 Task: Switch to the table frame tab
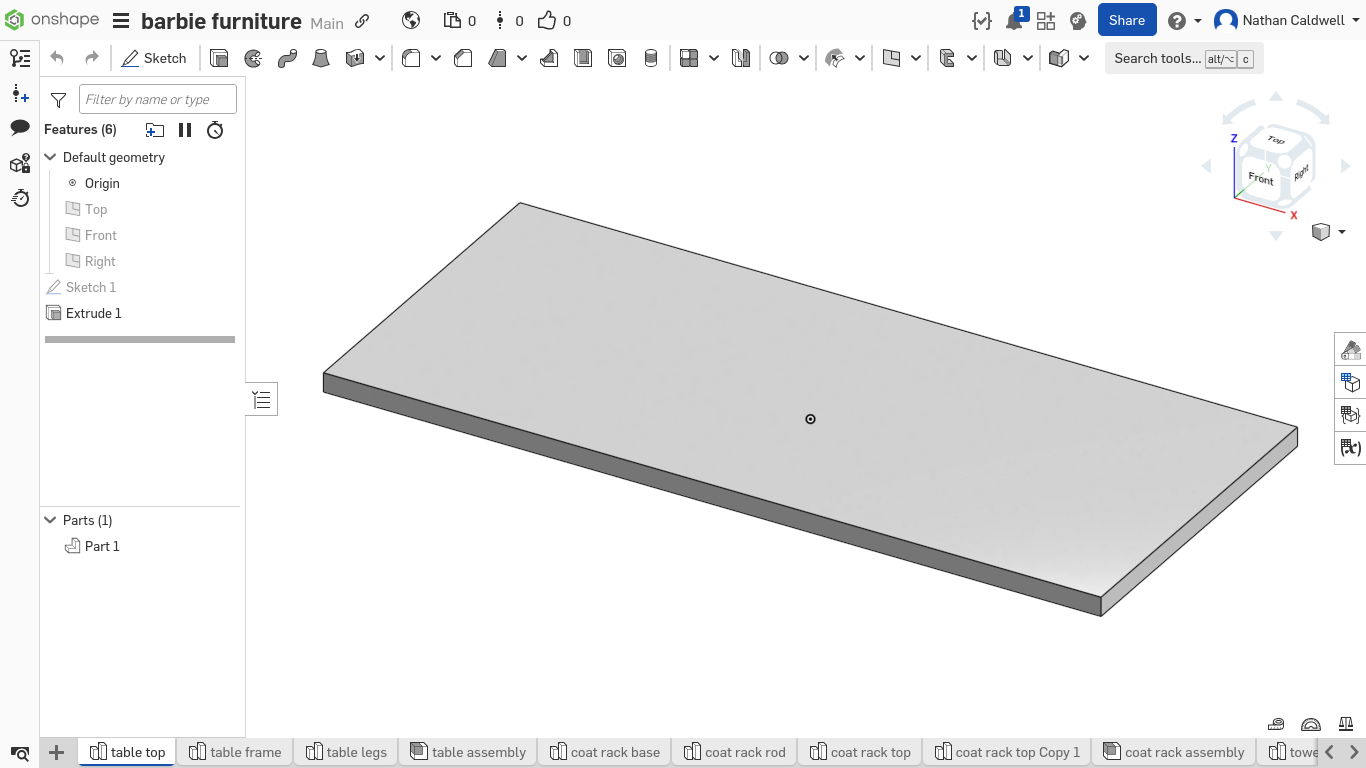pos(236,752)
